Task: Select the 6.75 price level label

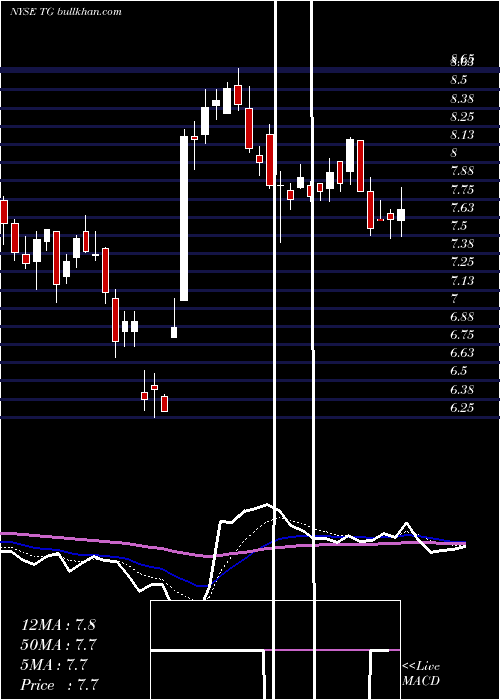Action: (462, 335)
